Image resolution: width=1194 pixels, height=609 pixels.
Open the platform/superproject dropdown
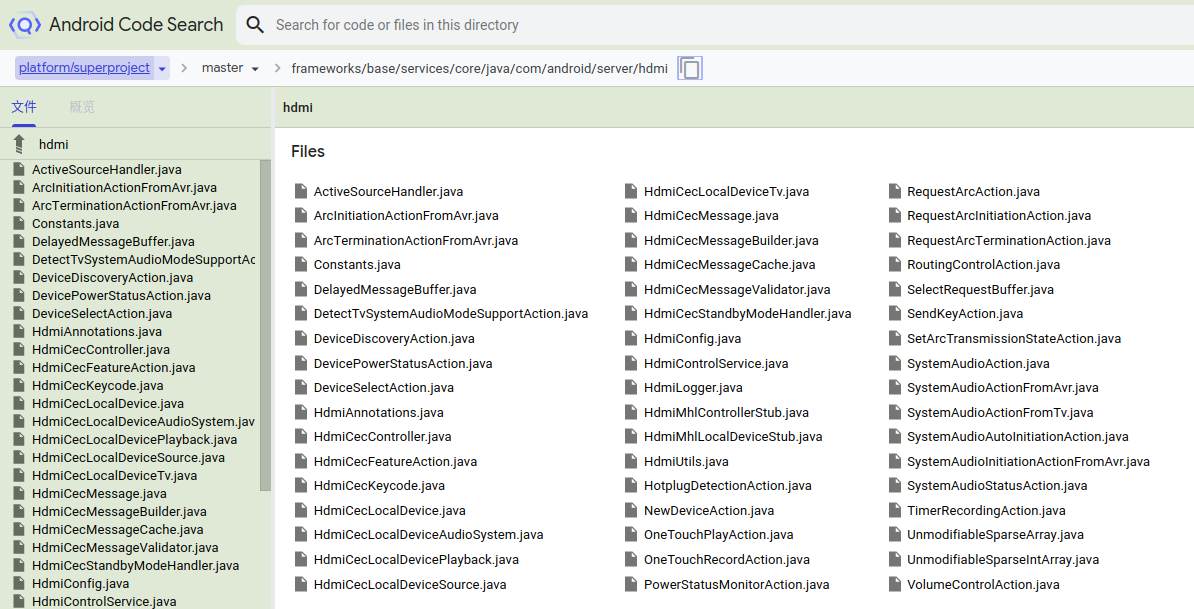pos(162,68)
